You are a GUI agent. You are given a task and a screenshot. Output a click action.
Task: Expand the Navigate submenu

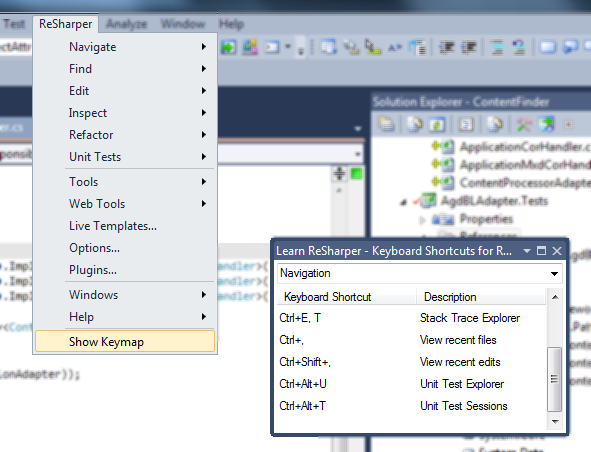tap(125, 47)
